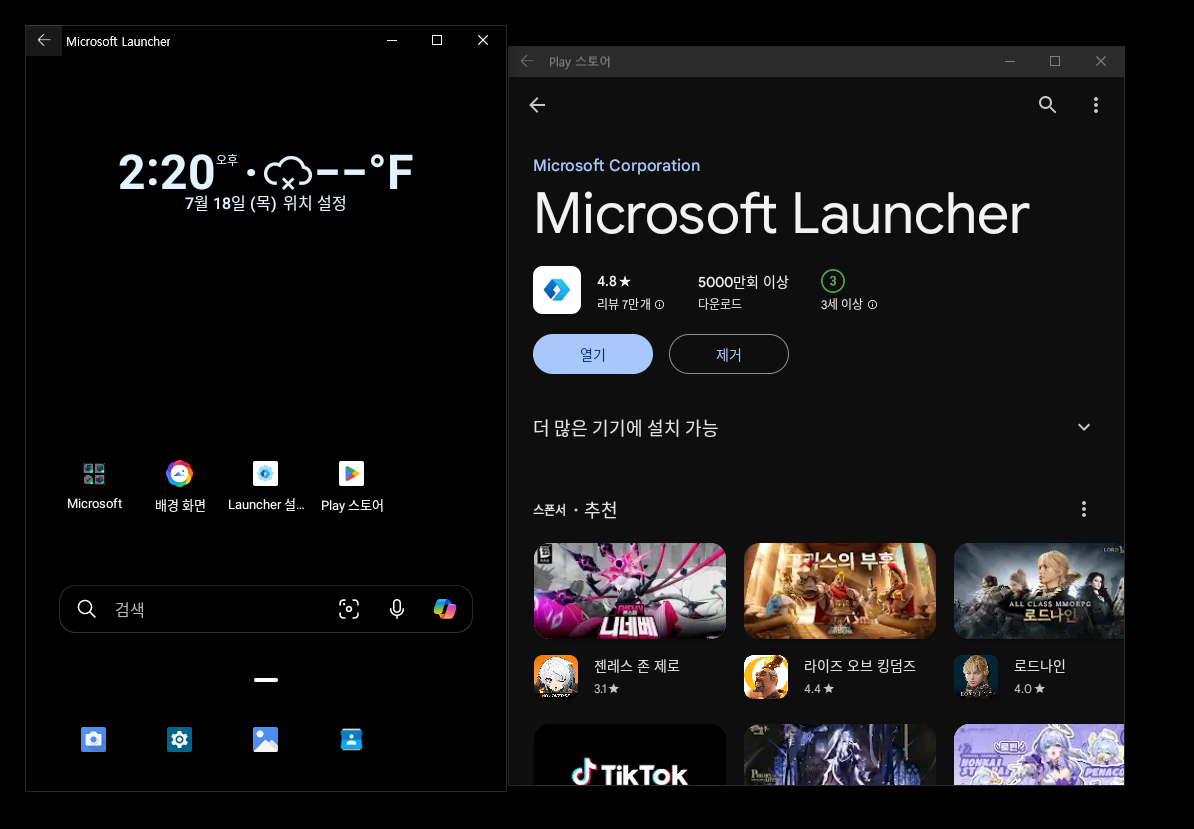The height and width of the screenshot is (829, 1194).
Task: Expand 더 많은 기기에 설치 가능 section
Action: pos(1084,427)
